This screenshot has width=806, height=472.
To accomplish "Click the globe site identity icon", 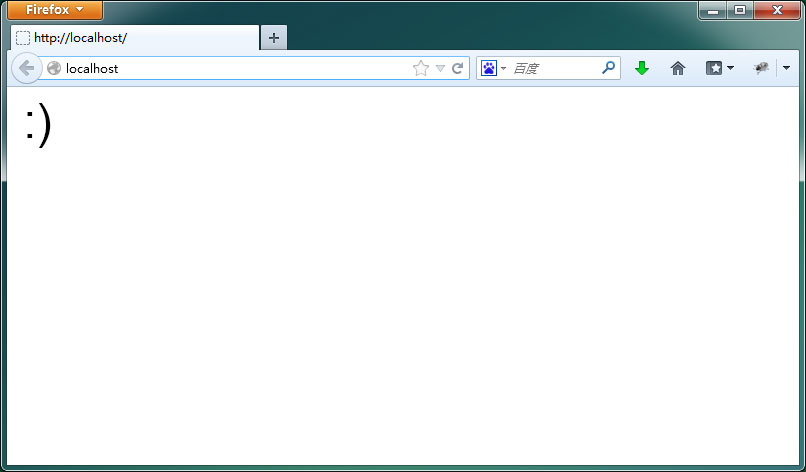I will click(x=54, y=68).
